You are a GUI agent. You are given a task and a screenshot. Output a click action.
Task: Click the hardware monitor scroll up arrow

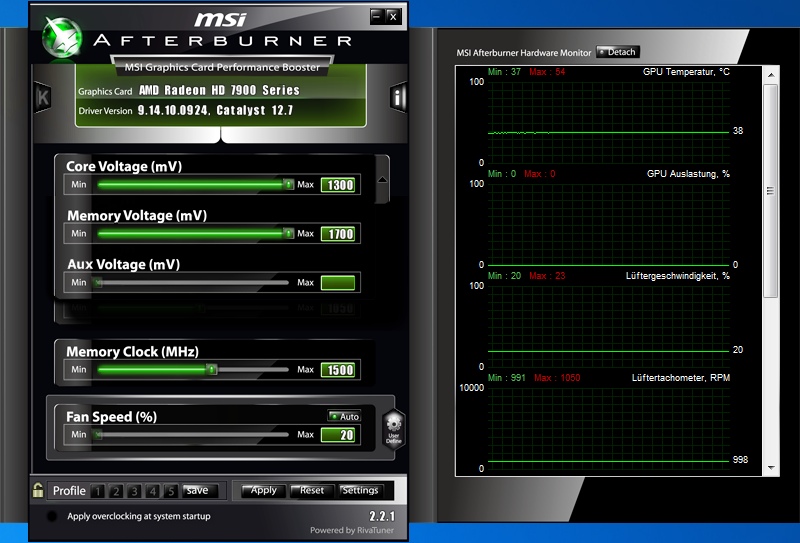(771, 75)
